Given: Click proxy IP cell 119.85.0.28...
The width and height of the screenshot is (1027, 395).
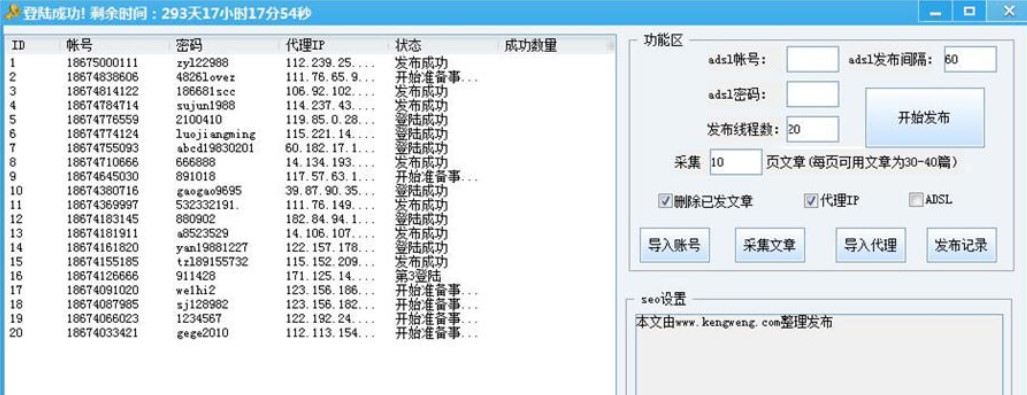Looking at the screenshot, I should pyautogui.click(x=331, y=120).
